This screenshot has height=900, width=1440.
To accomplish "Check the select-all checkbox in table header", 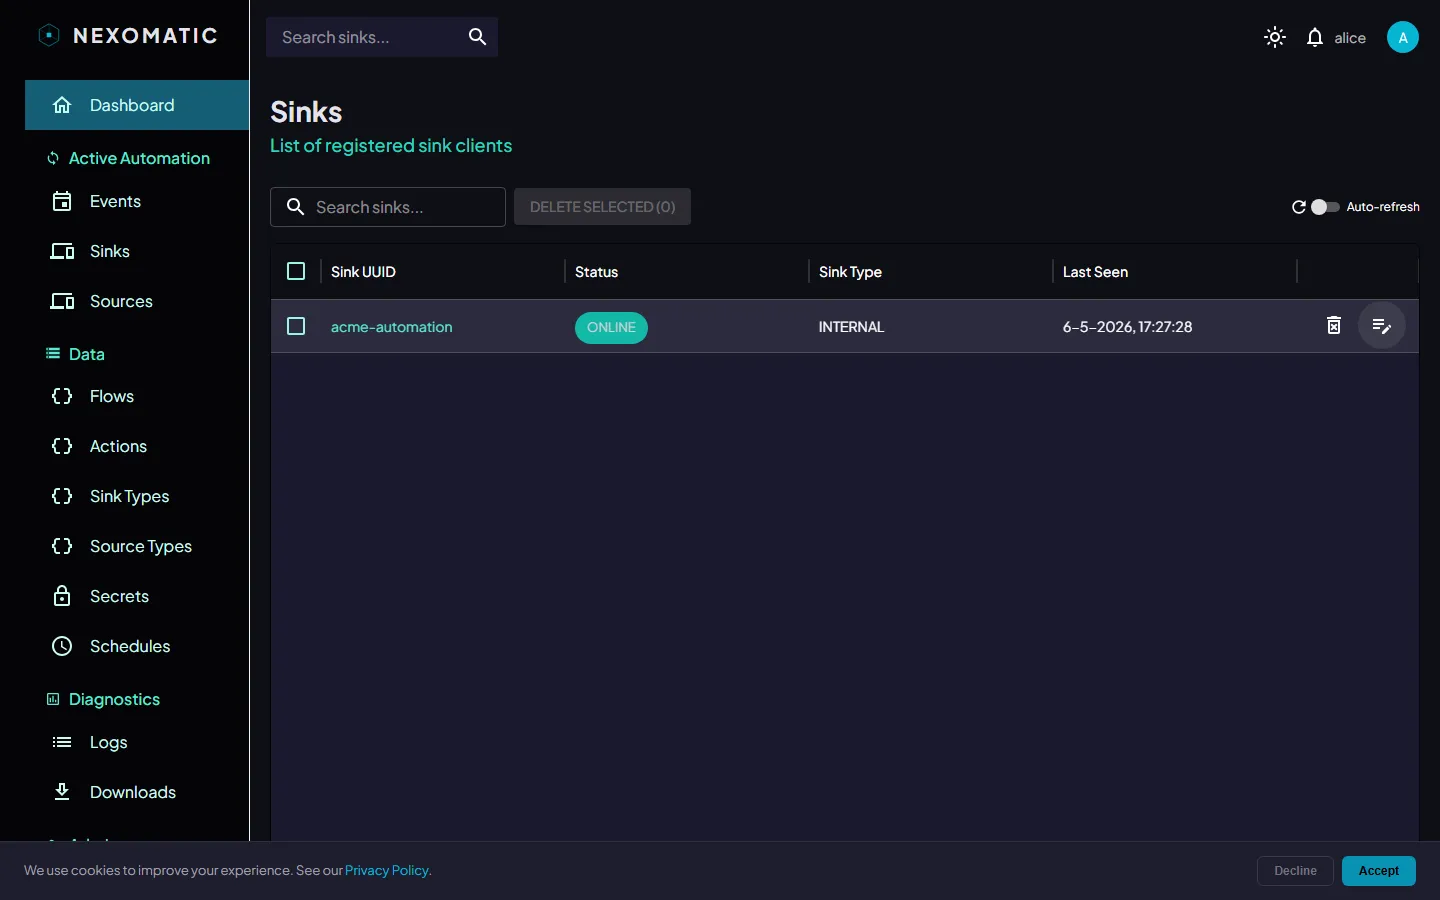I will 296,271.
